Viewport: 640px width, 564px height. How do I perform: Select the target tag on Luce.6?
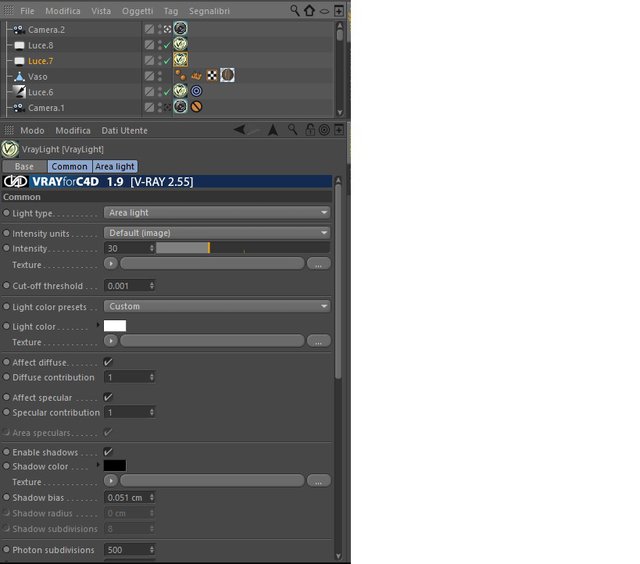coord(196,91)
